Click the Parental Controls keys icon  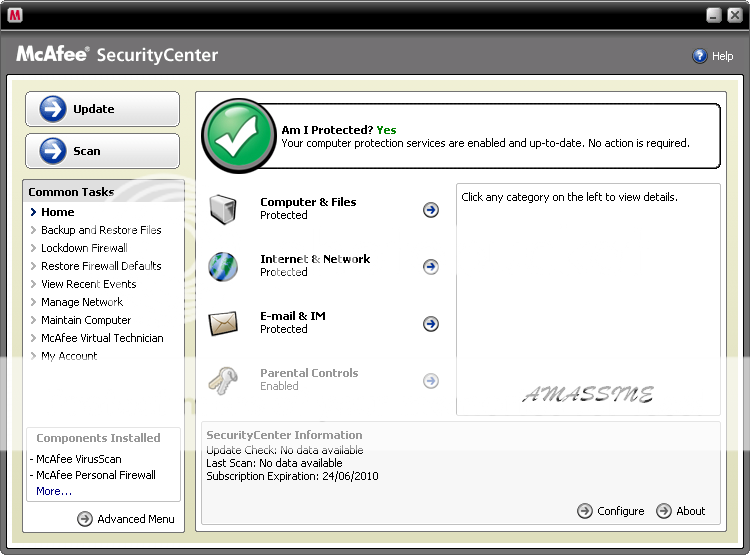223,380
